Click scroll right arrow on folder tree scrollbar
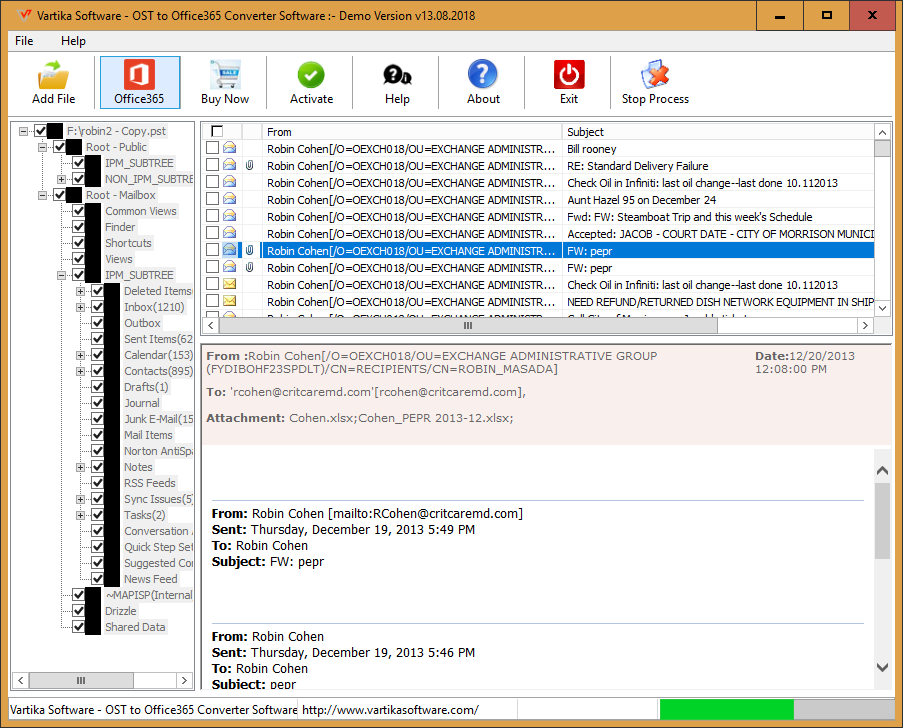 click(184, 680)
